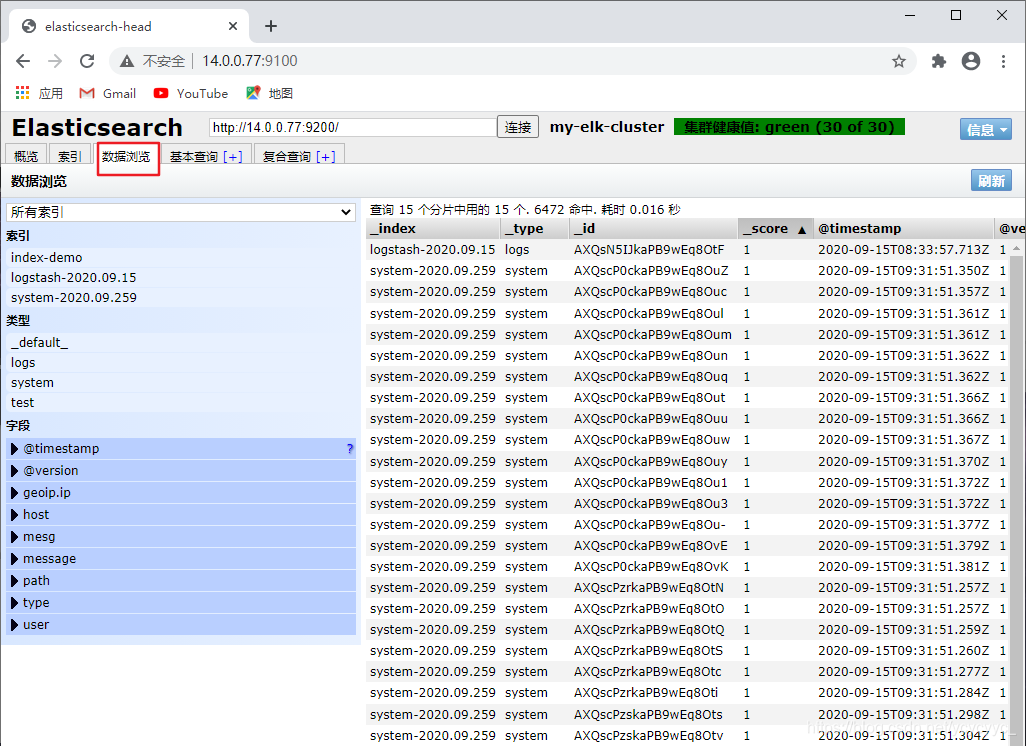Expand the mesg field
1026x746 pixels.
[x=14, y=537]
